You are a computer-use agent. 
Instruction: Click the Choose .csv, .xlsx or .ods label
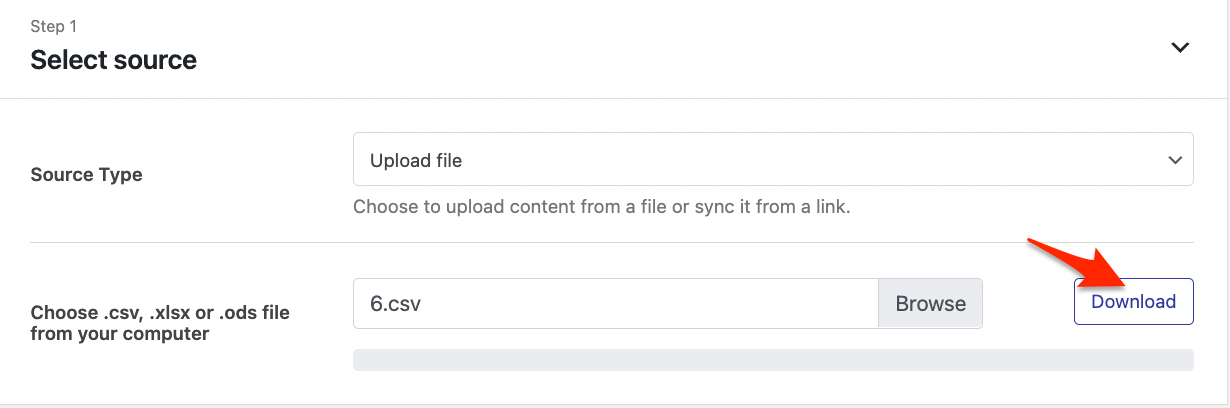pos(160,312)
